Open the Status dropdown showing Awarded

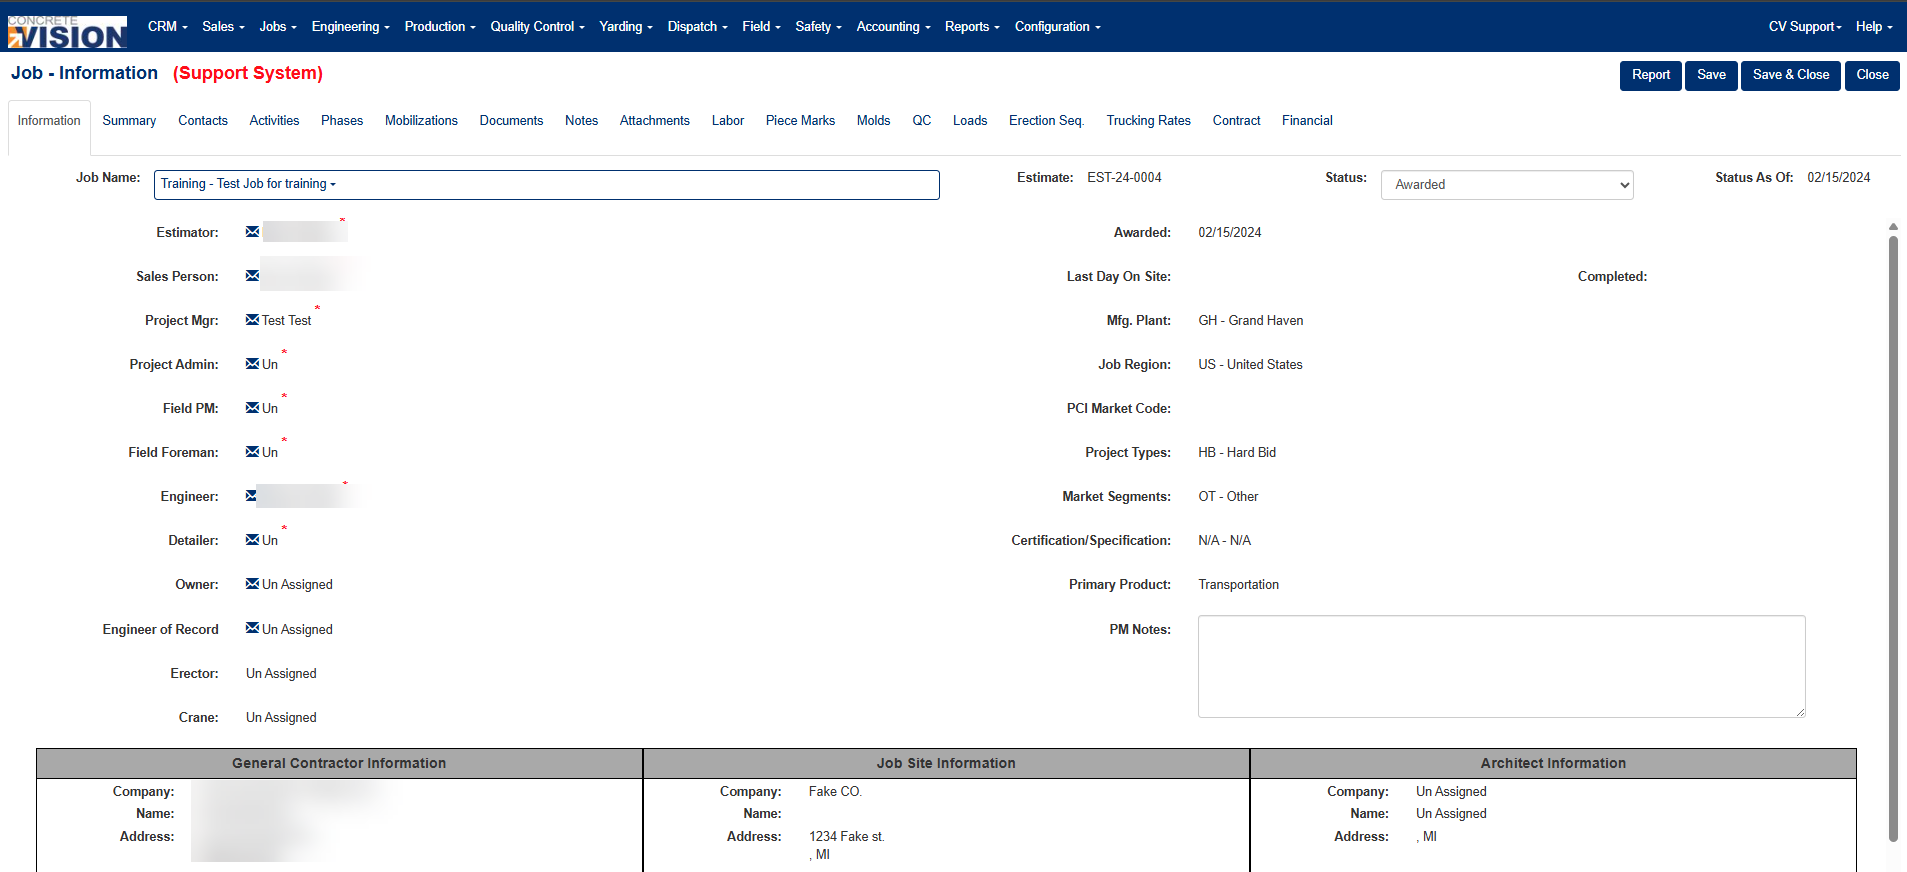(x=1507, y=185)
